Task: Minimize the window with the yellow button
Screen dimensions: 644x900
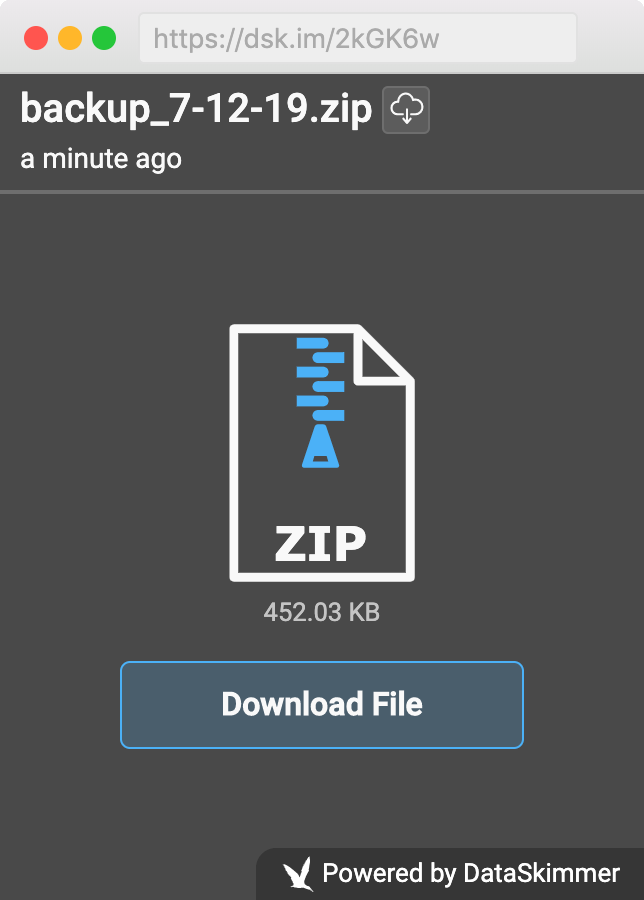Action: tap(70, 38)
